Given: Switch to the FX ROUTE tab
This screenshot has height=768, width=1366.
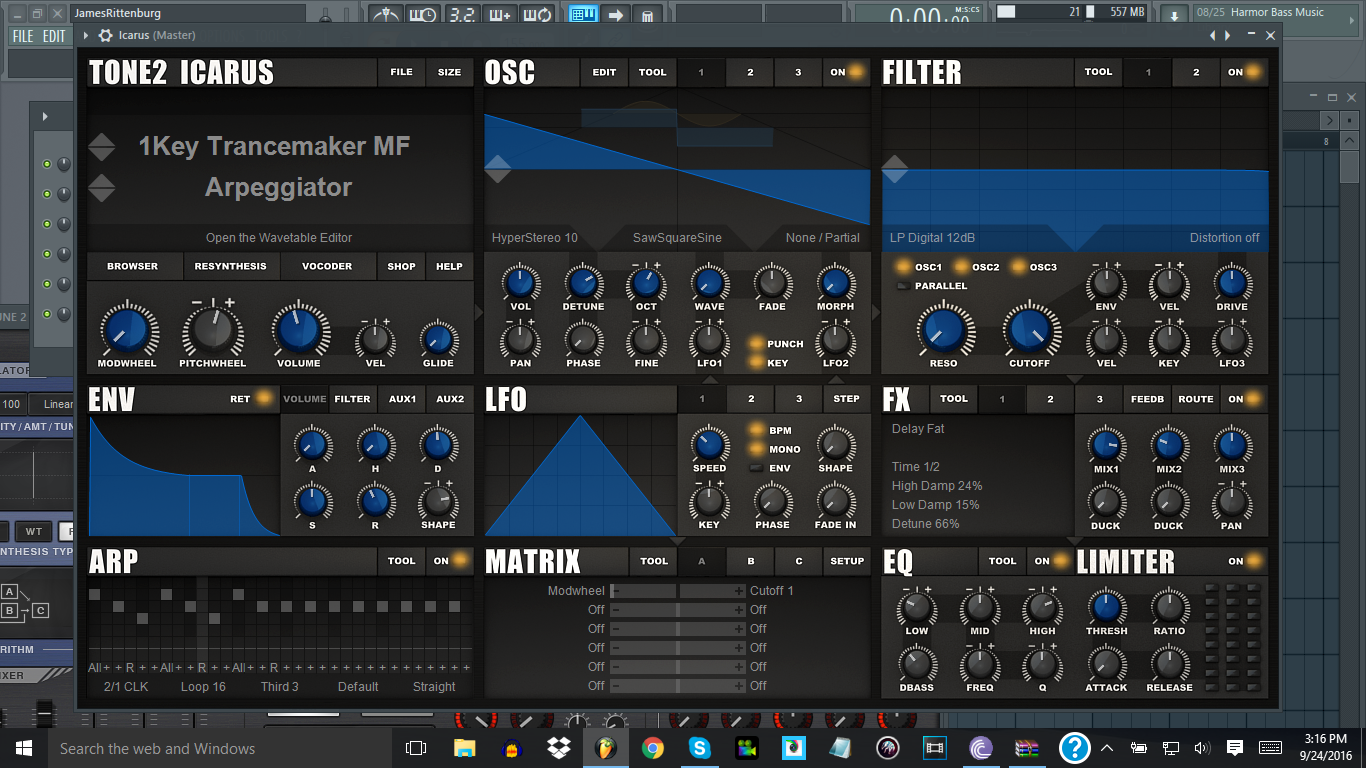Looking at the screenshot, I should point(1196,399).
